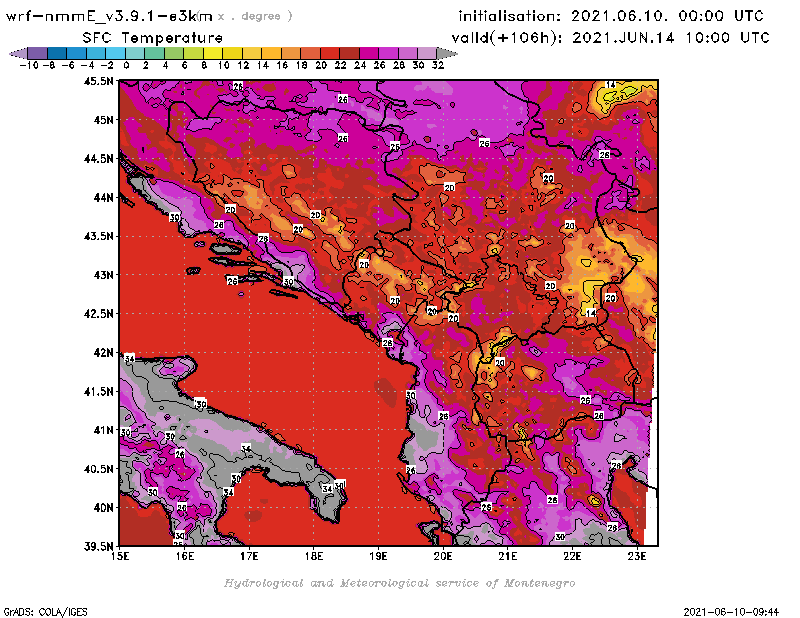Click the yellow-green swatch between 6 and 8

tap(193, 53)
